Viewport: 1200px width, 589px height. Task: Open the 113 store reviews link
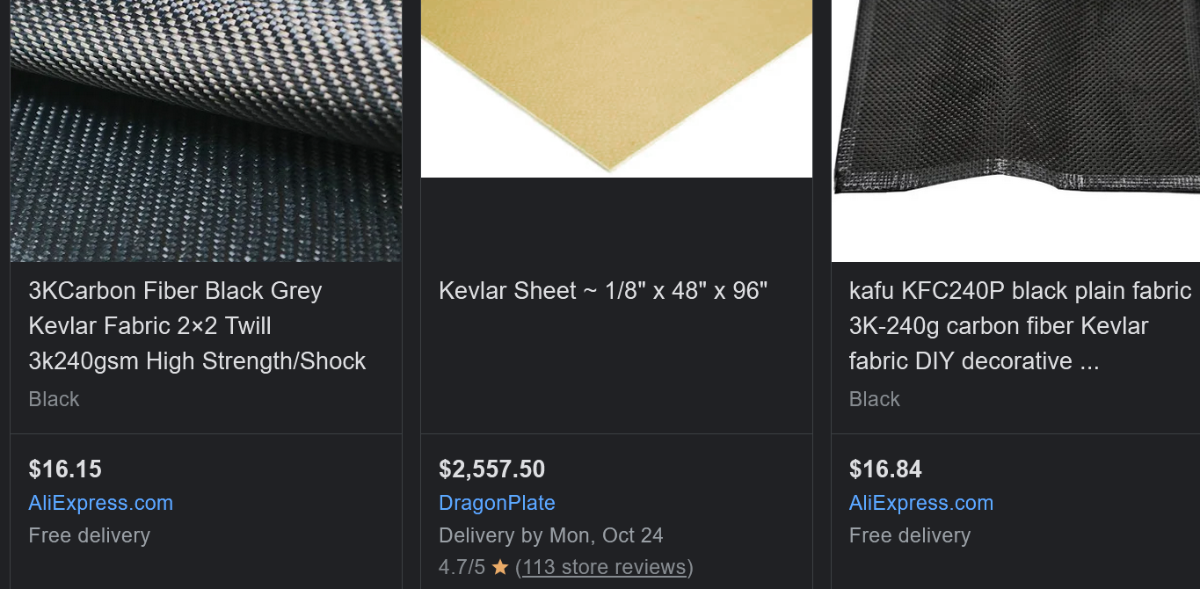[604, 568]
